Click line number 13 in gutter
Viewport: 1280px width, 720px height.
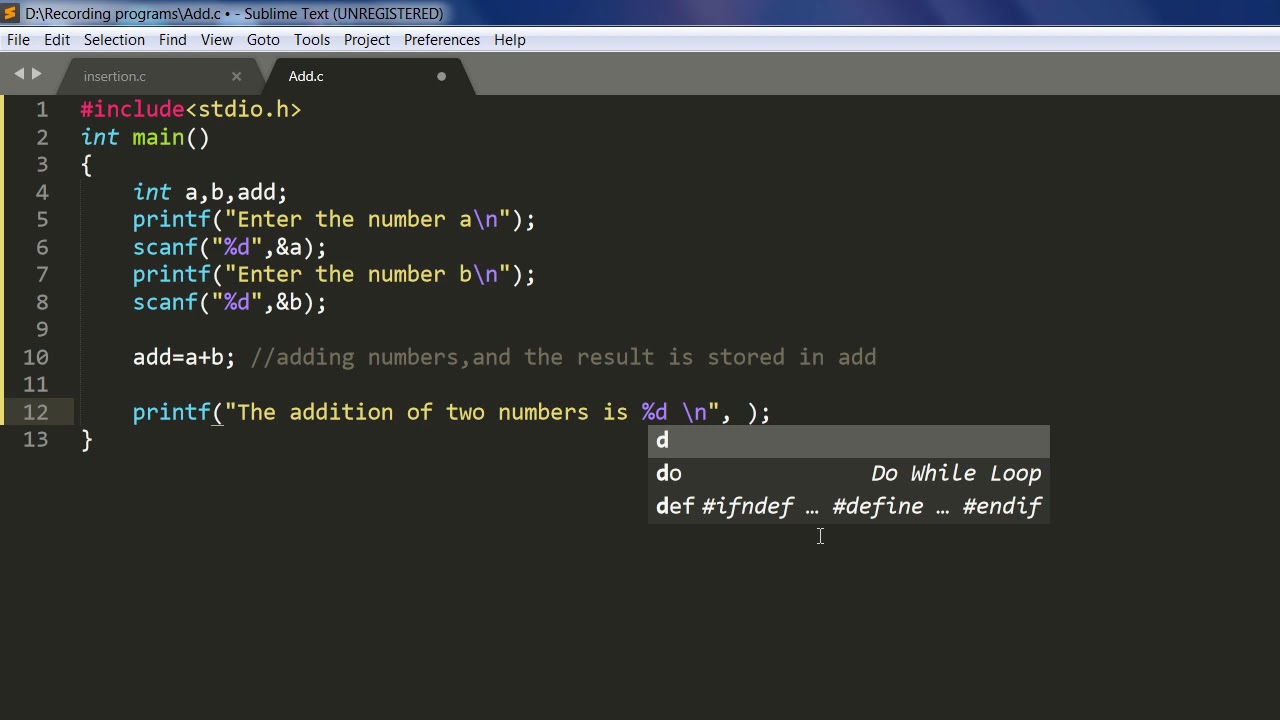pyautogui.click(x=35, y=439)
